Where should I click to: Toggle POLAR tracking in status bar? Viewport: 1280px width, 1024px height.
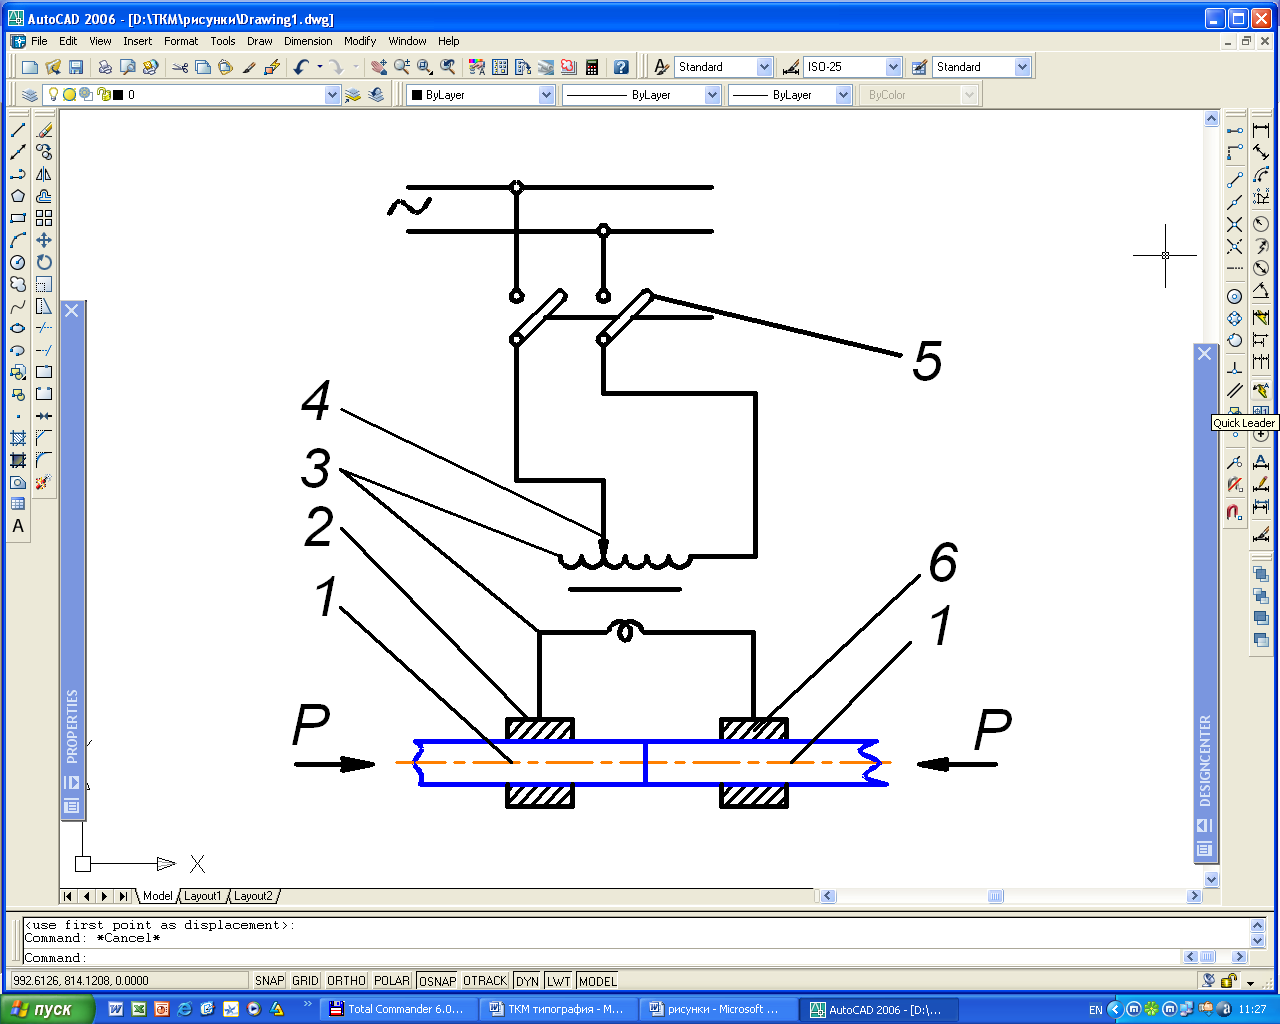(x=392, y=981)
